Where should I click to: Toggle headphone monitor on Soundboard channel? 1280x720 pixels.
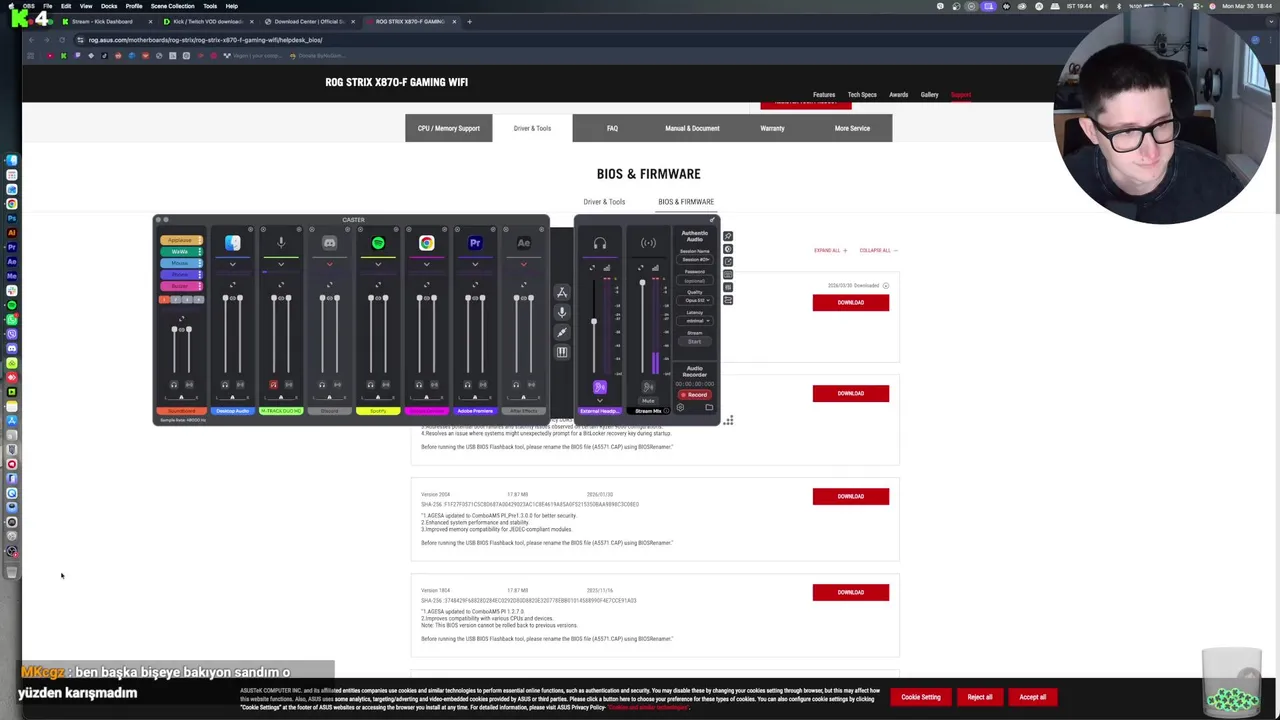tap(174, 384)
